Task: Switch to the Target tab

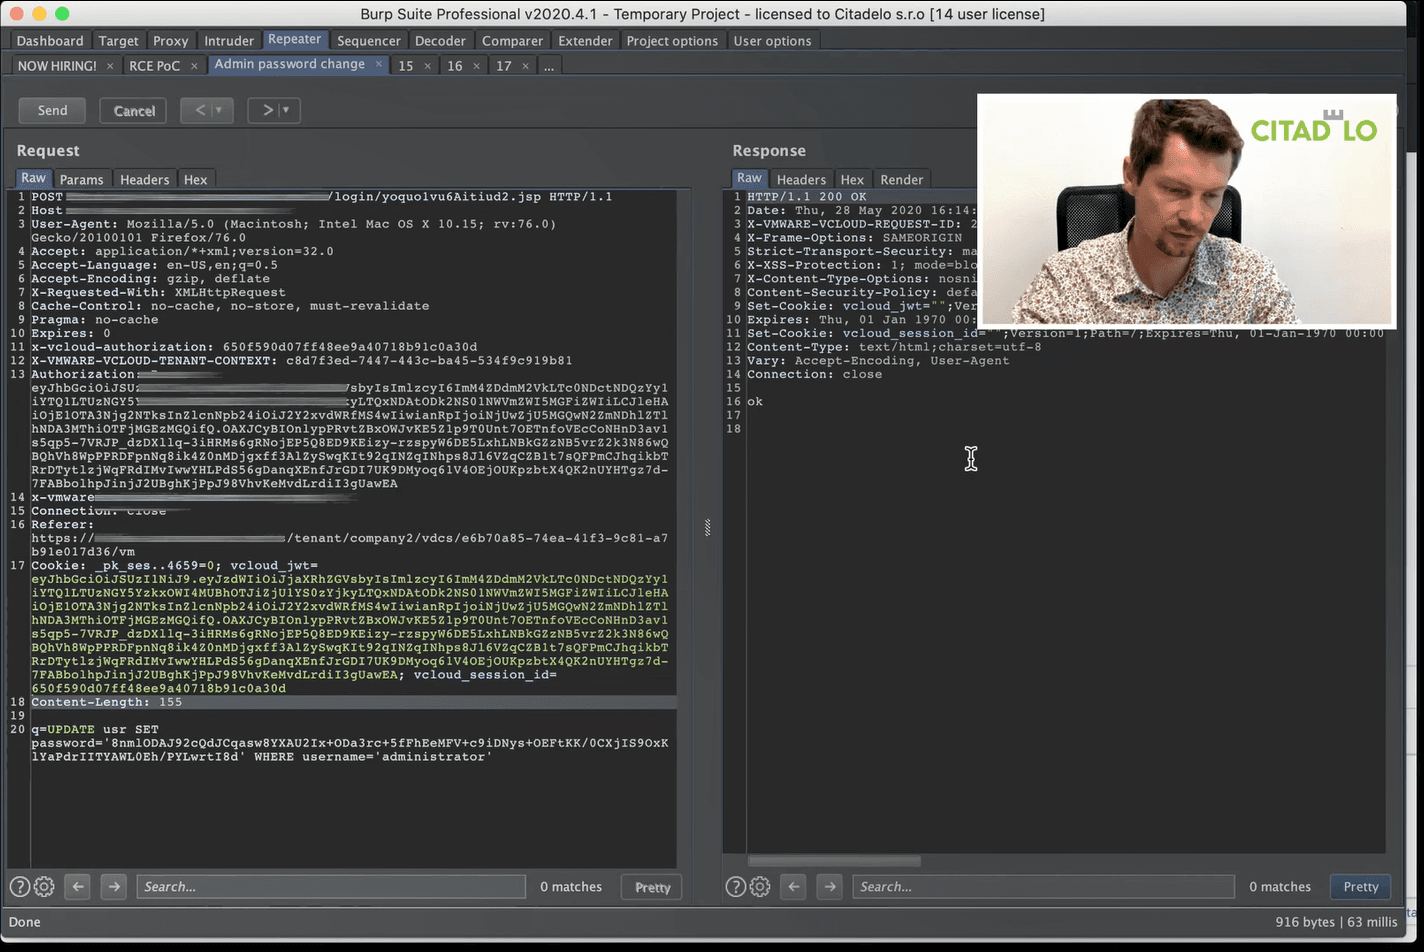Action: pos(119,41)
